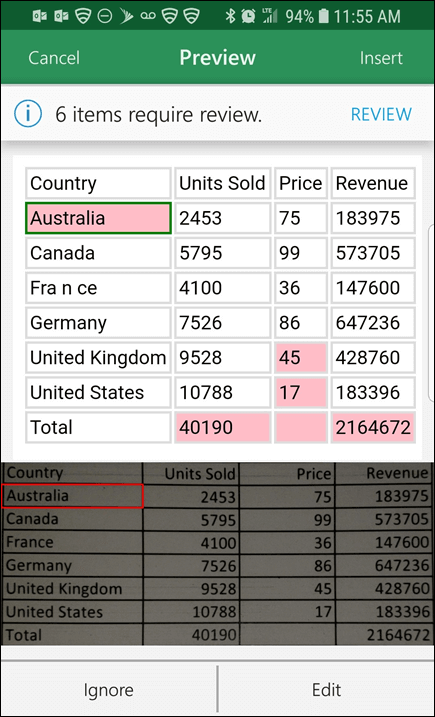
Task: Select the flagged empty Total price cell
Action: pyautogui.click(x=301, y=428)
